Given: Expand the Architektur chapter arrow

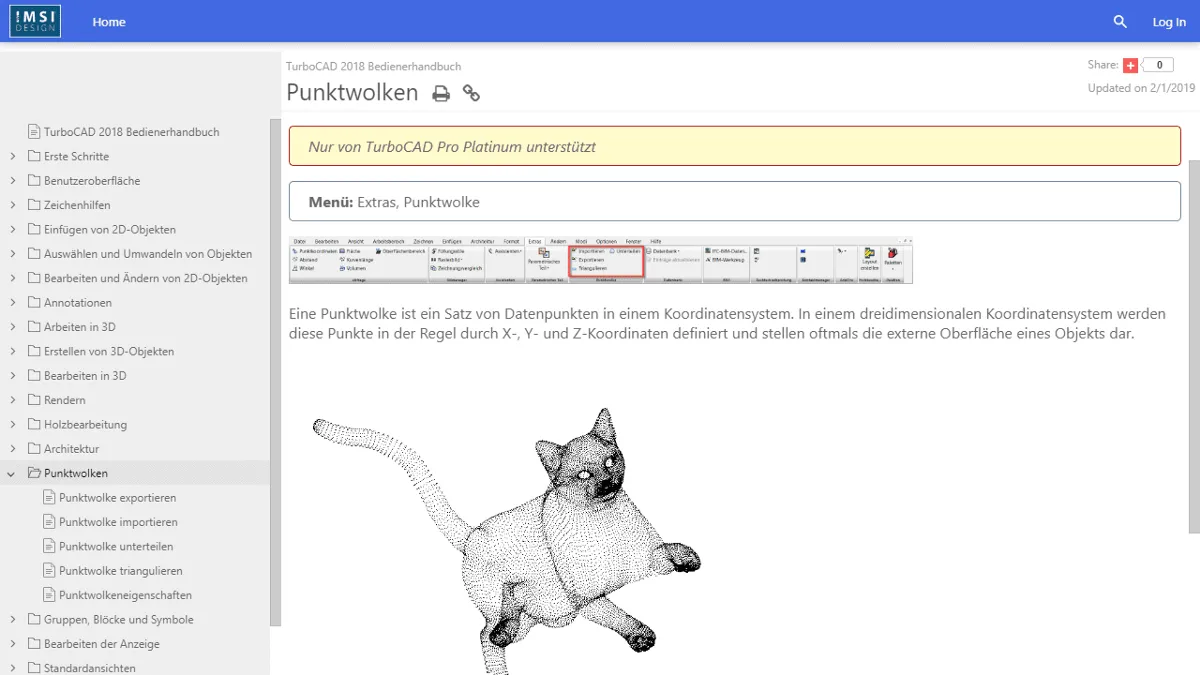Looking at the screenshot, I should point(12,449).
